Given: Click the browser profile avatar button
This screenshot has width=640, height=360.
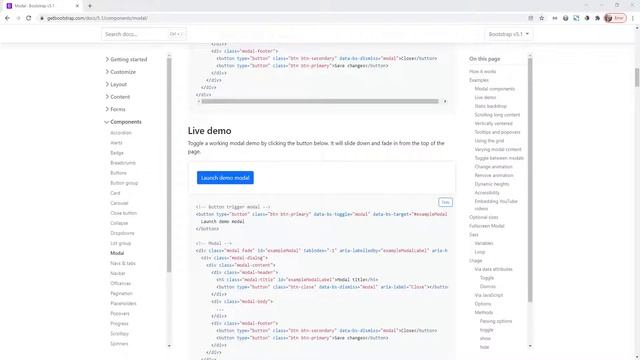Looking at the screenshot, I should (615, 18).
